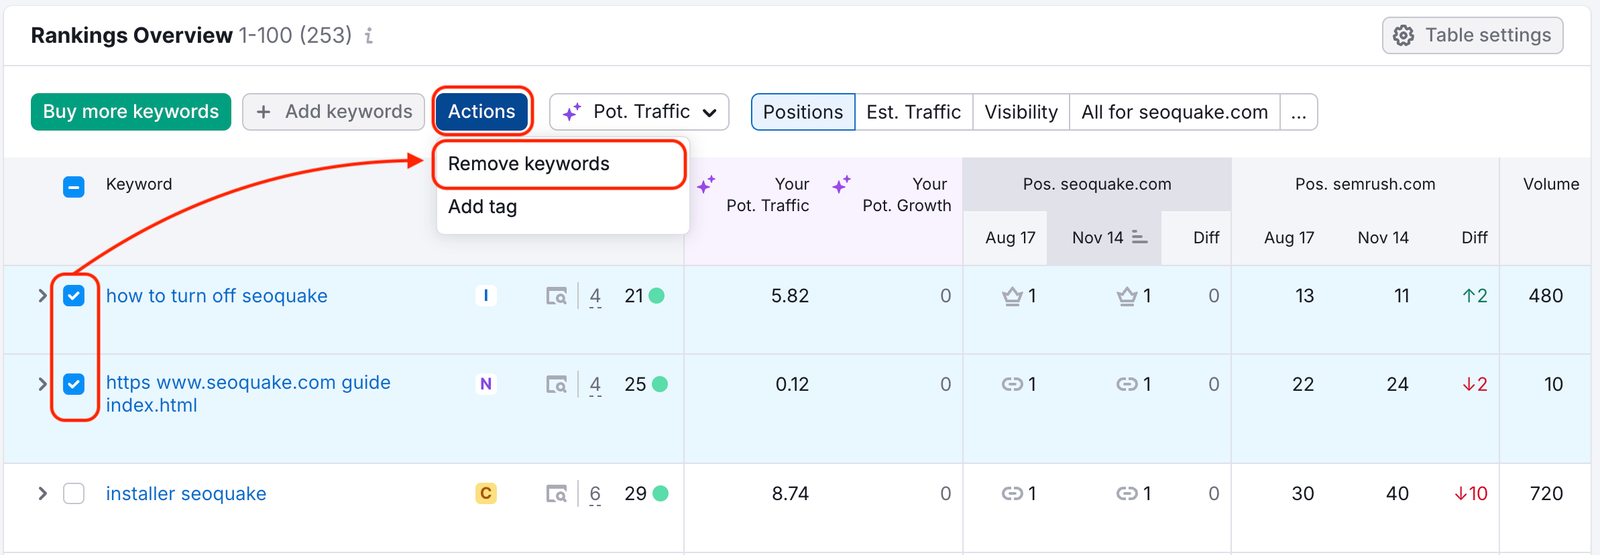This screenshot has height=555, width=1600.
Task: Switch to Visibility tab
Action: pyautogui.click(x=1021, y=112)
